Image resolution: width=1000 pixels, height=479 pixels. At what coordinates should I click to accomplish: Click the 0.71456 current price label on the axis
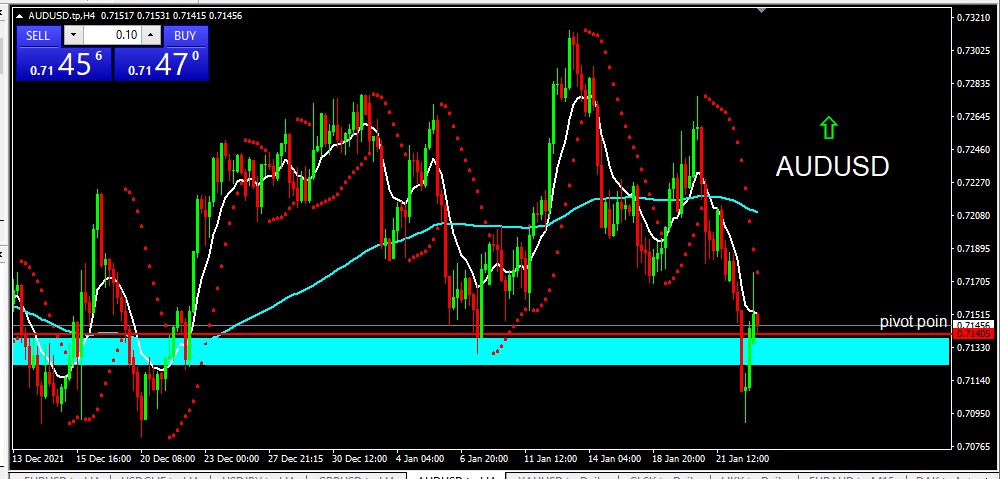[x=973, y=325]
